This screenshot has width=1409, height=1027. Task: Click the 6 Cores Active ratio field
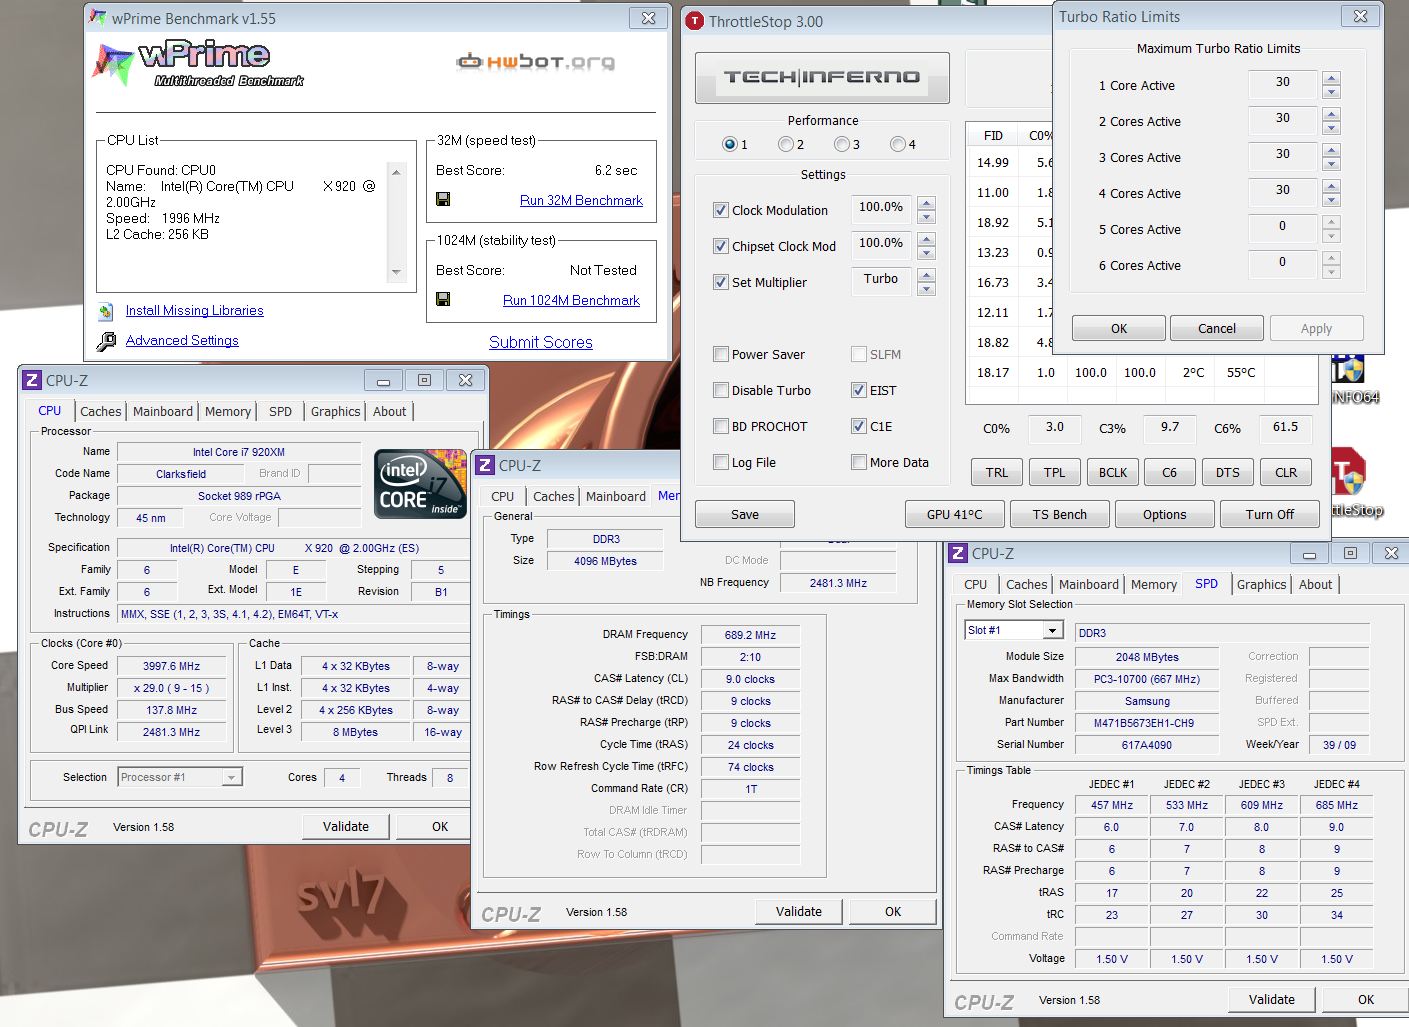click(1283, 263)
